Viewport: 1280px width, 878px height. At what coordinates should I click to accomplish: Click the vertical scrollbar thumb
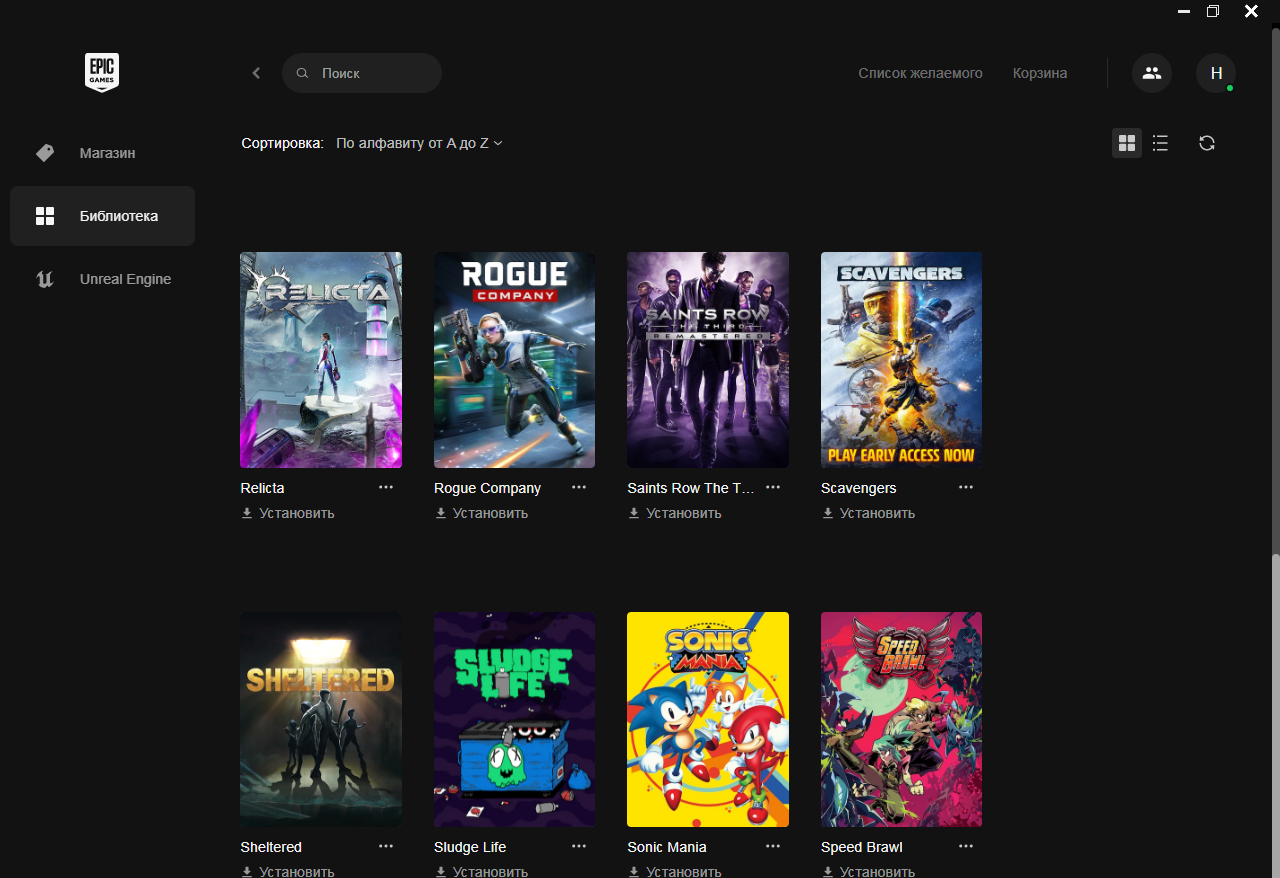(x=1275, y=714)
